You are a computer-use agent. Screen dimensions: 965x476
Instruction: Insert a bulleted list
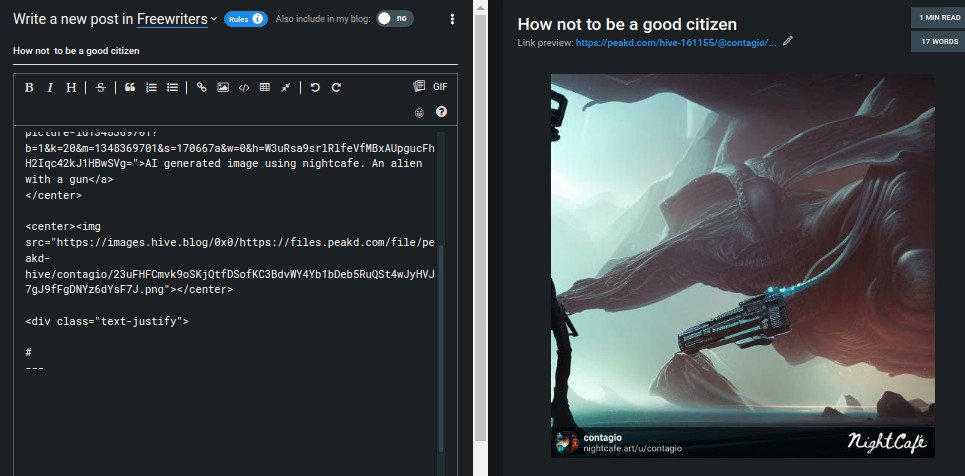[172, 87]
